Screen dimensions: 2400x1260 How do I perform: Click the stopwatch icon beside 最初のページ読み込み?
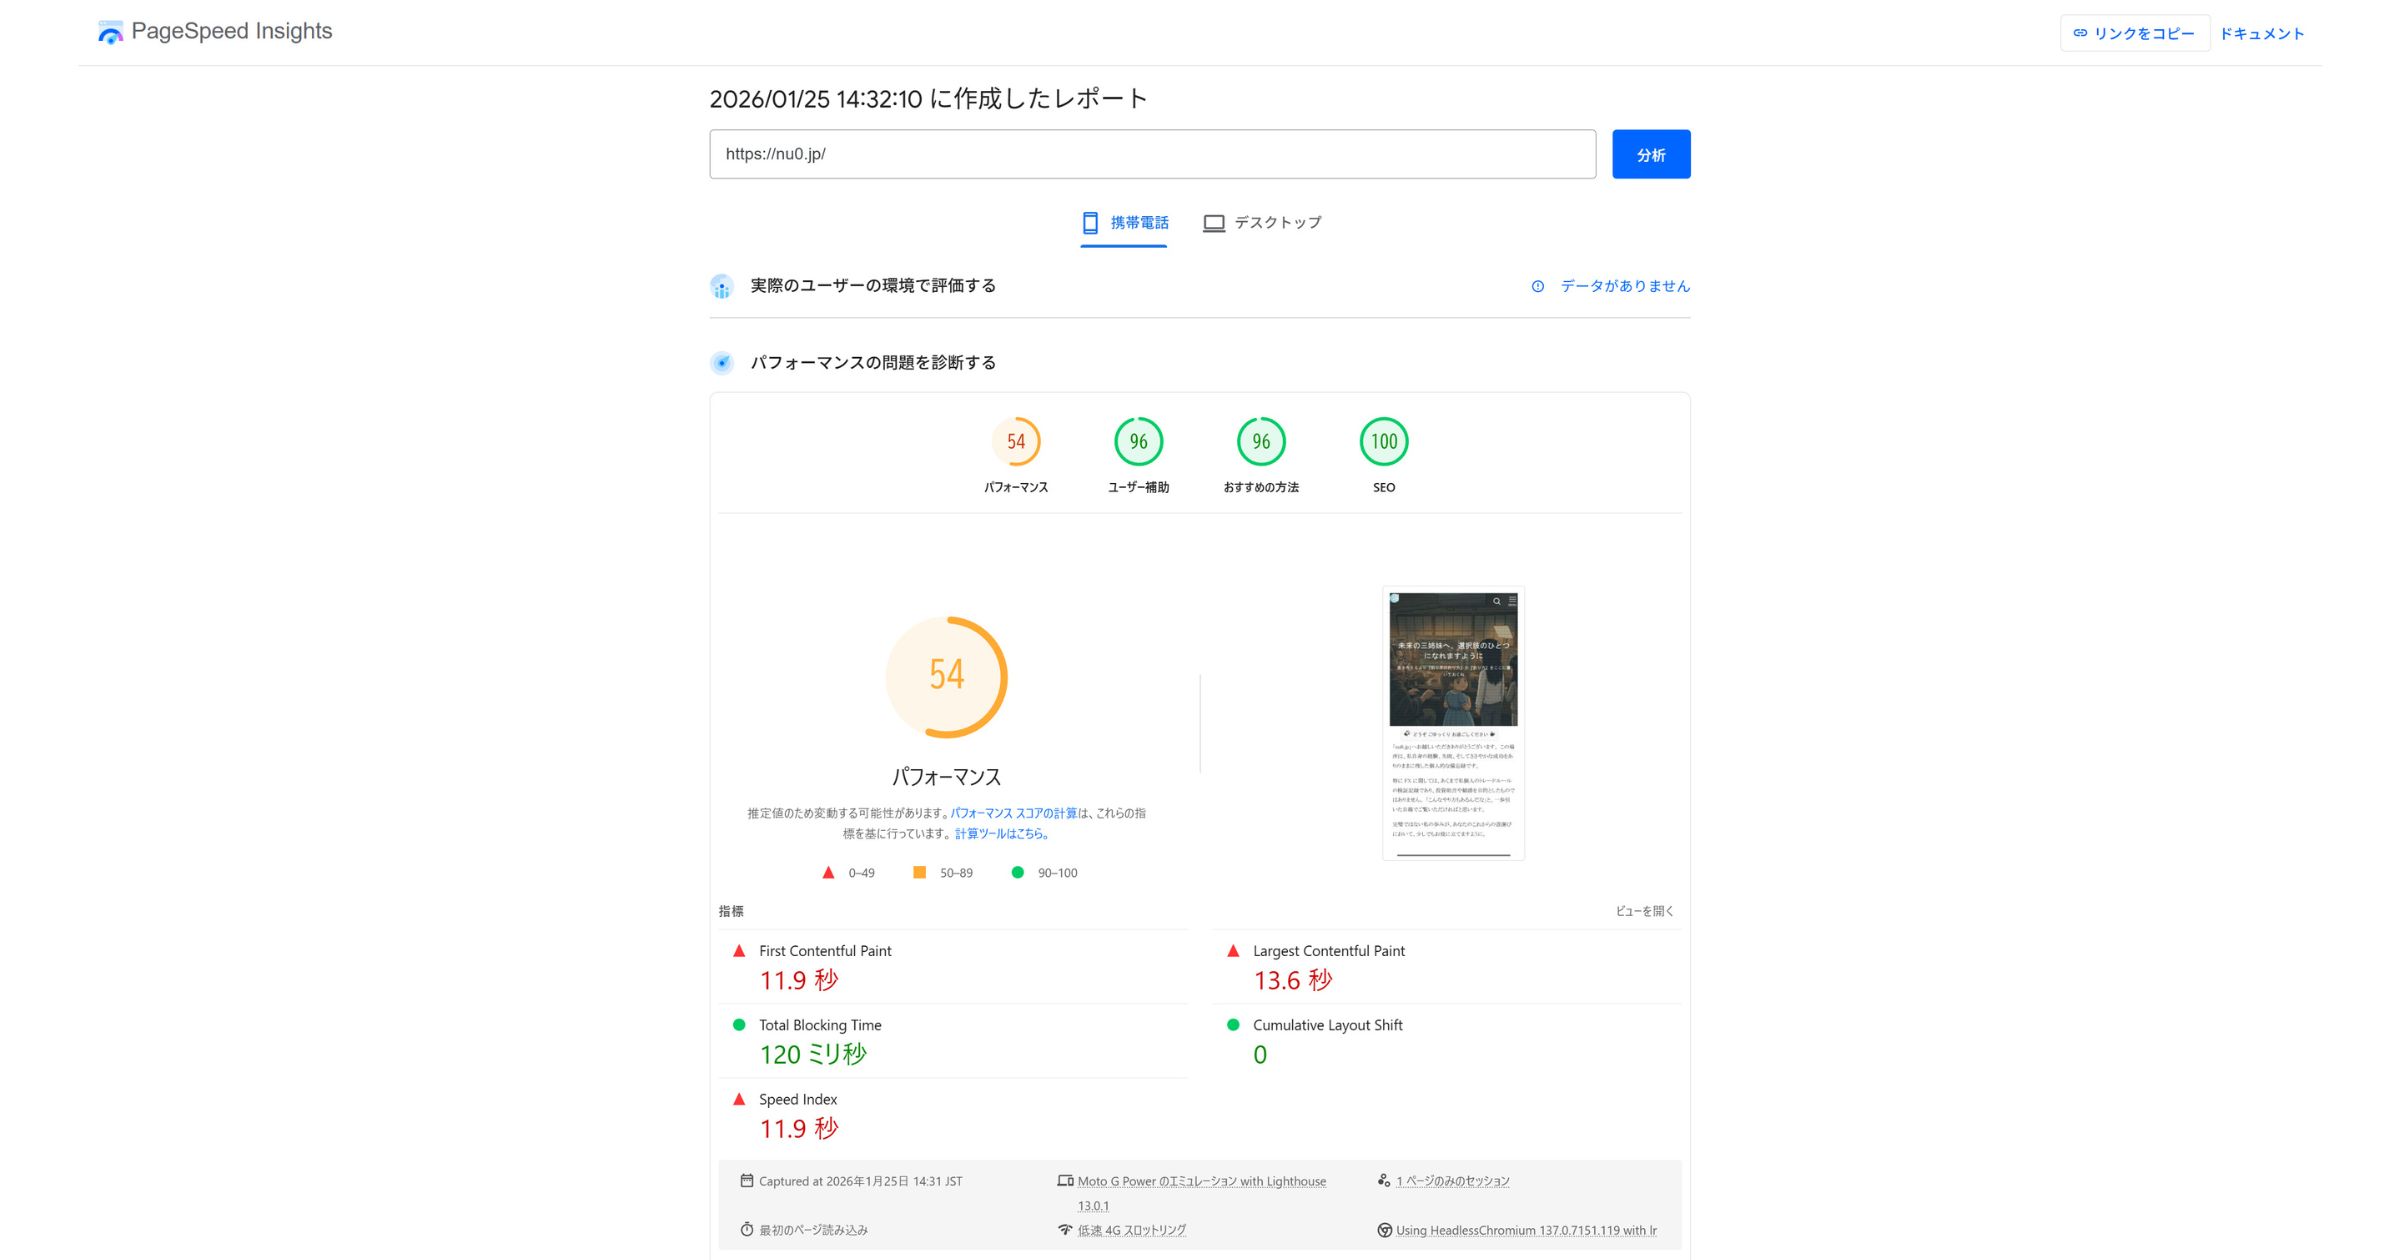746,1229
